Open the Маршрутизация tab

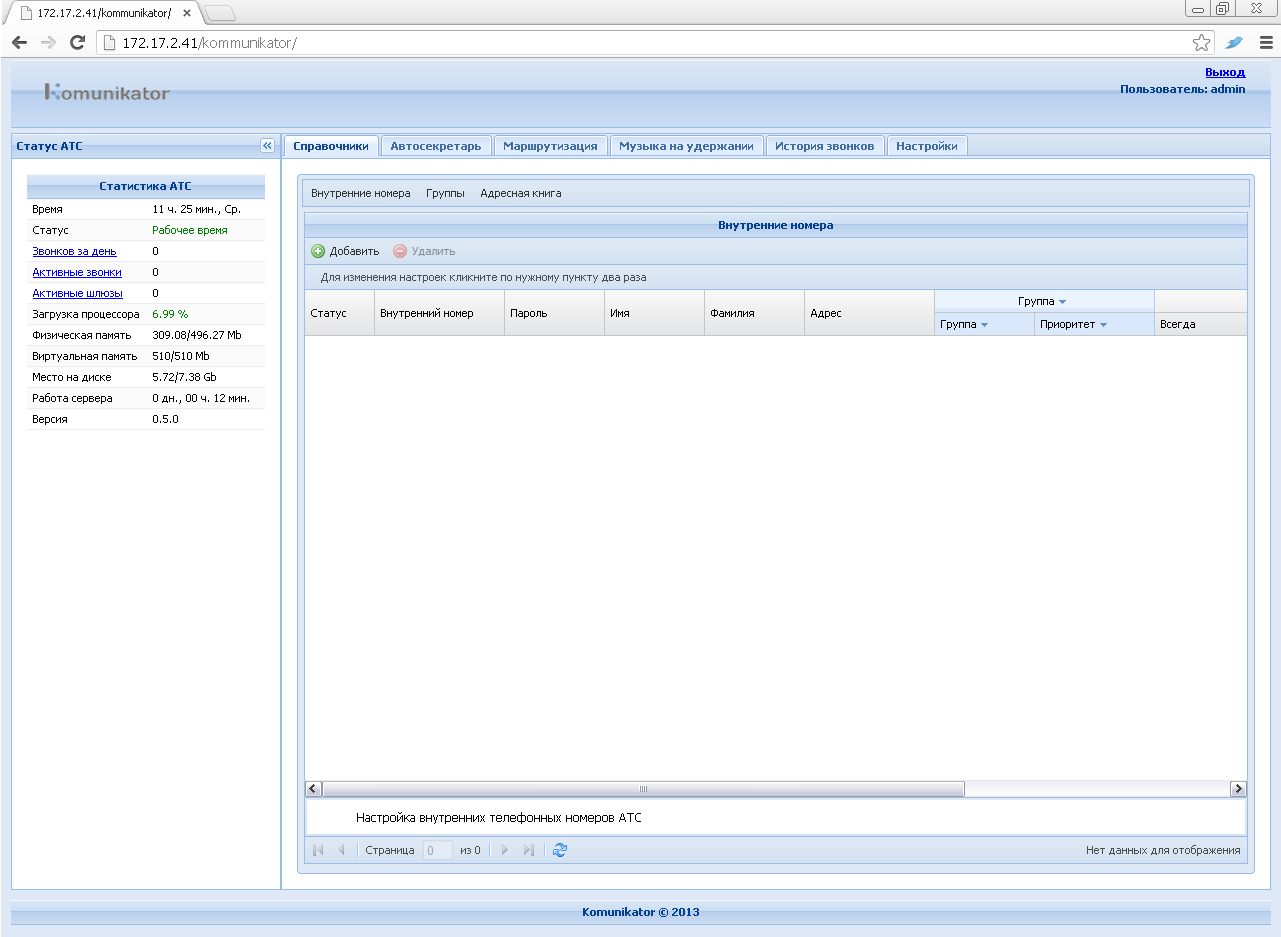pos(550,146)
